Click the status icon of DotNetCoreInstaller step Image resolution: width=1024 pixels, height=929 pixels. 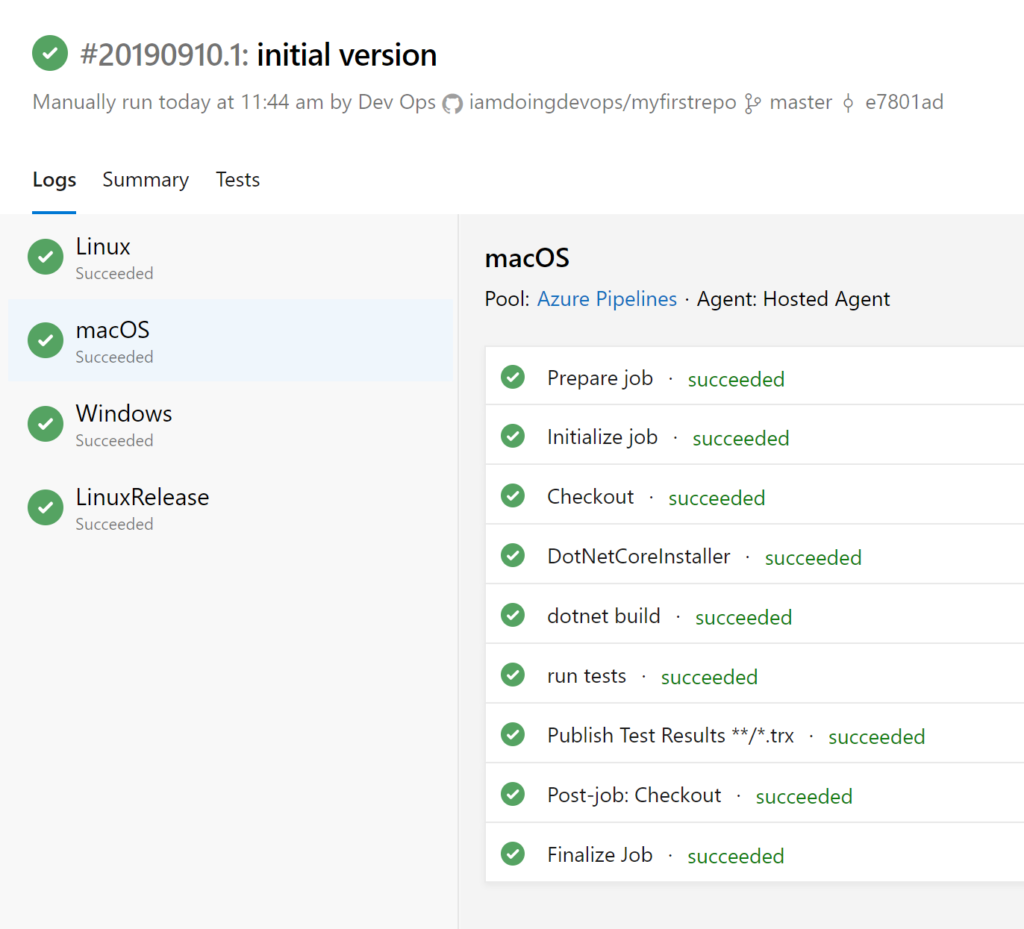click(513, 555)
